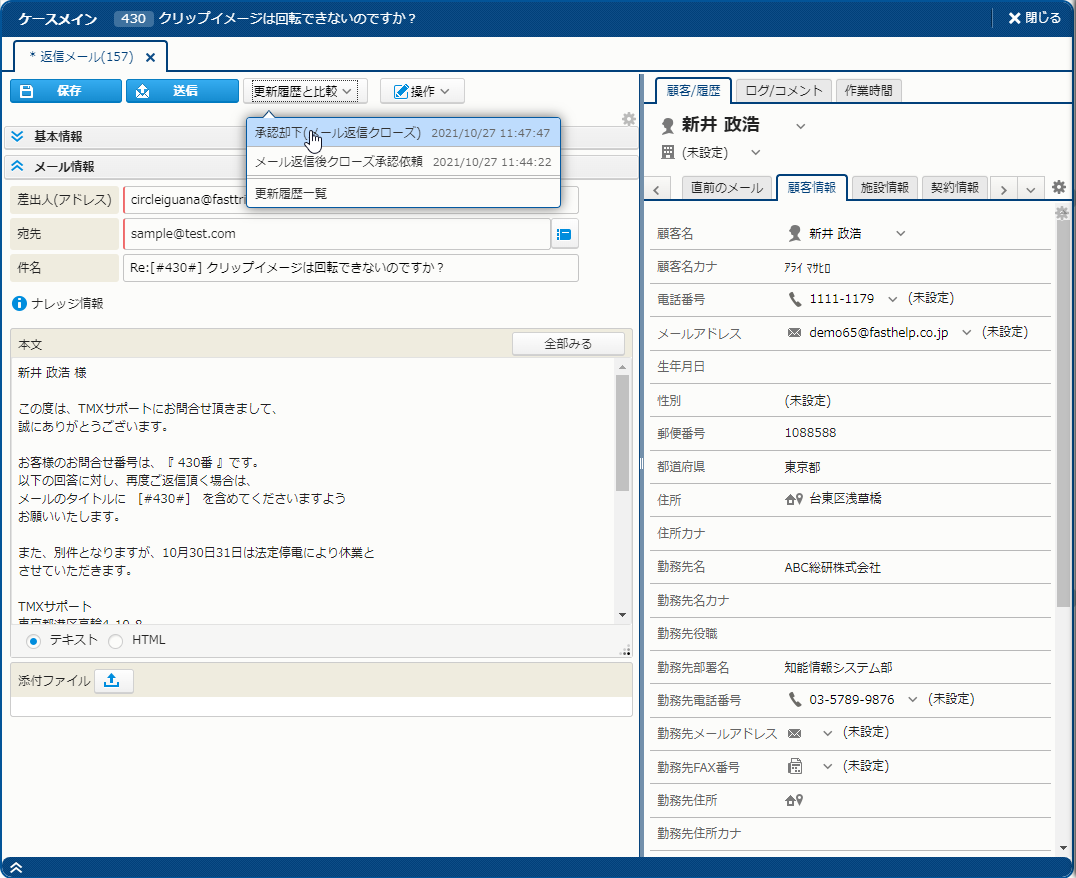Viewport: 1076px width, 878px height.
Task: Click the gear icon above 基本情報 section
Action: point(629,119)
